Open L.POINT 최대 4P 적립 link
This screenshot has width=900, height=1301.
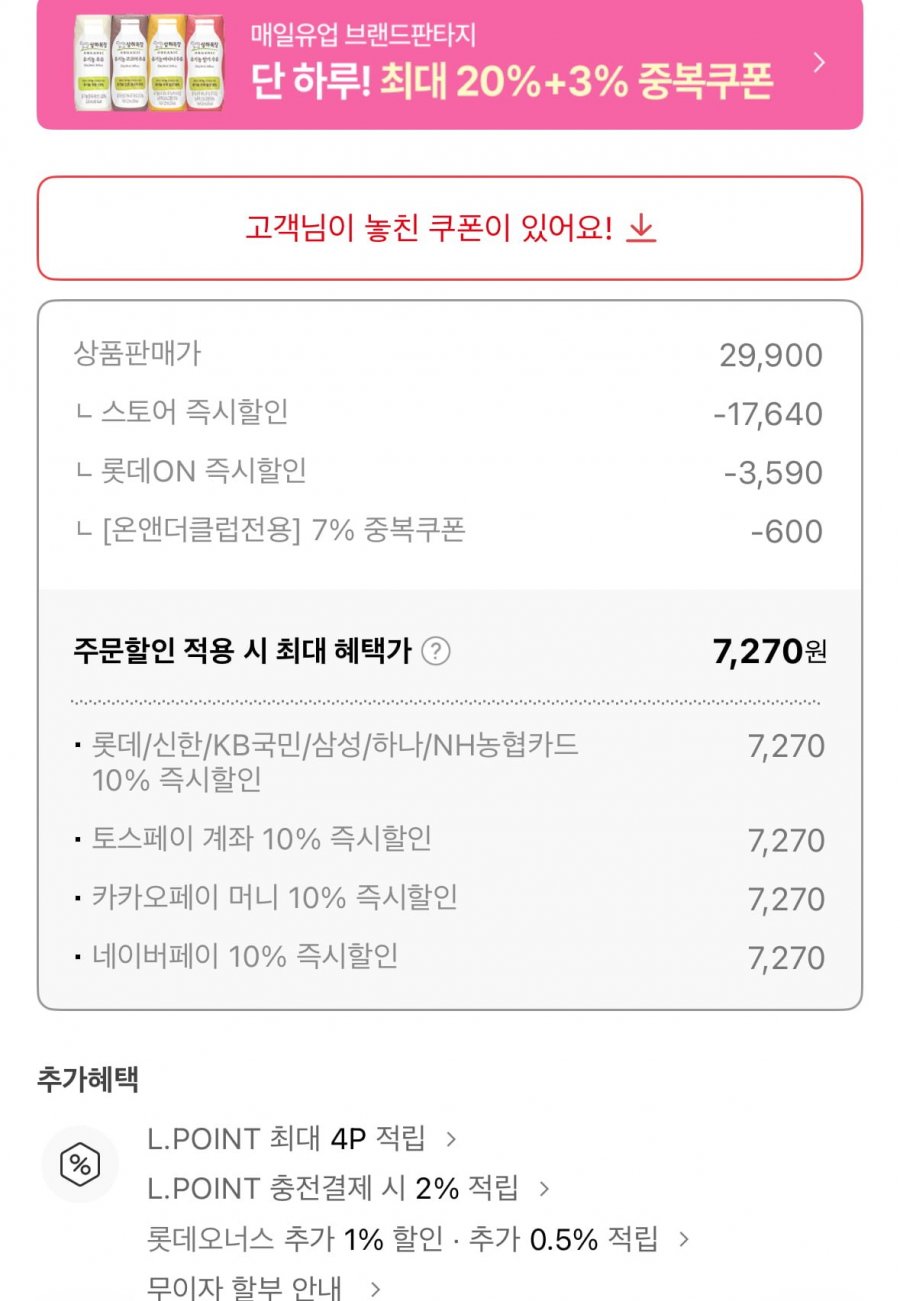click(286, 1138)
